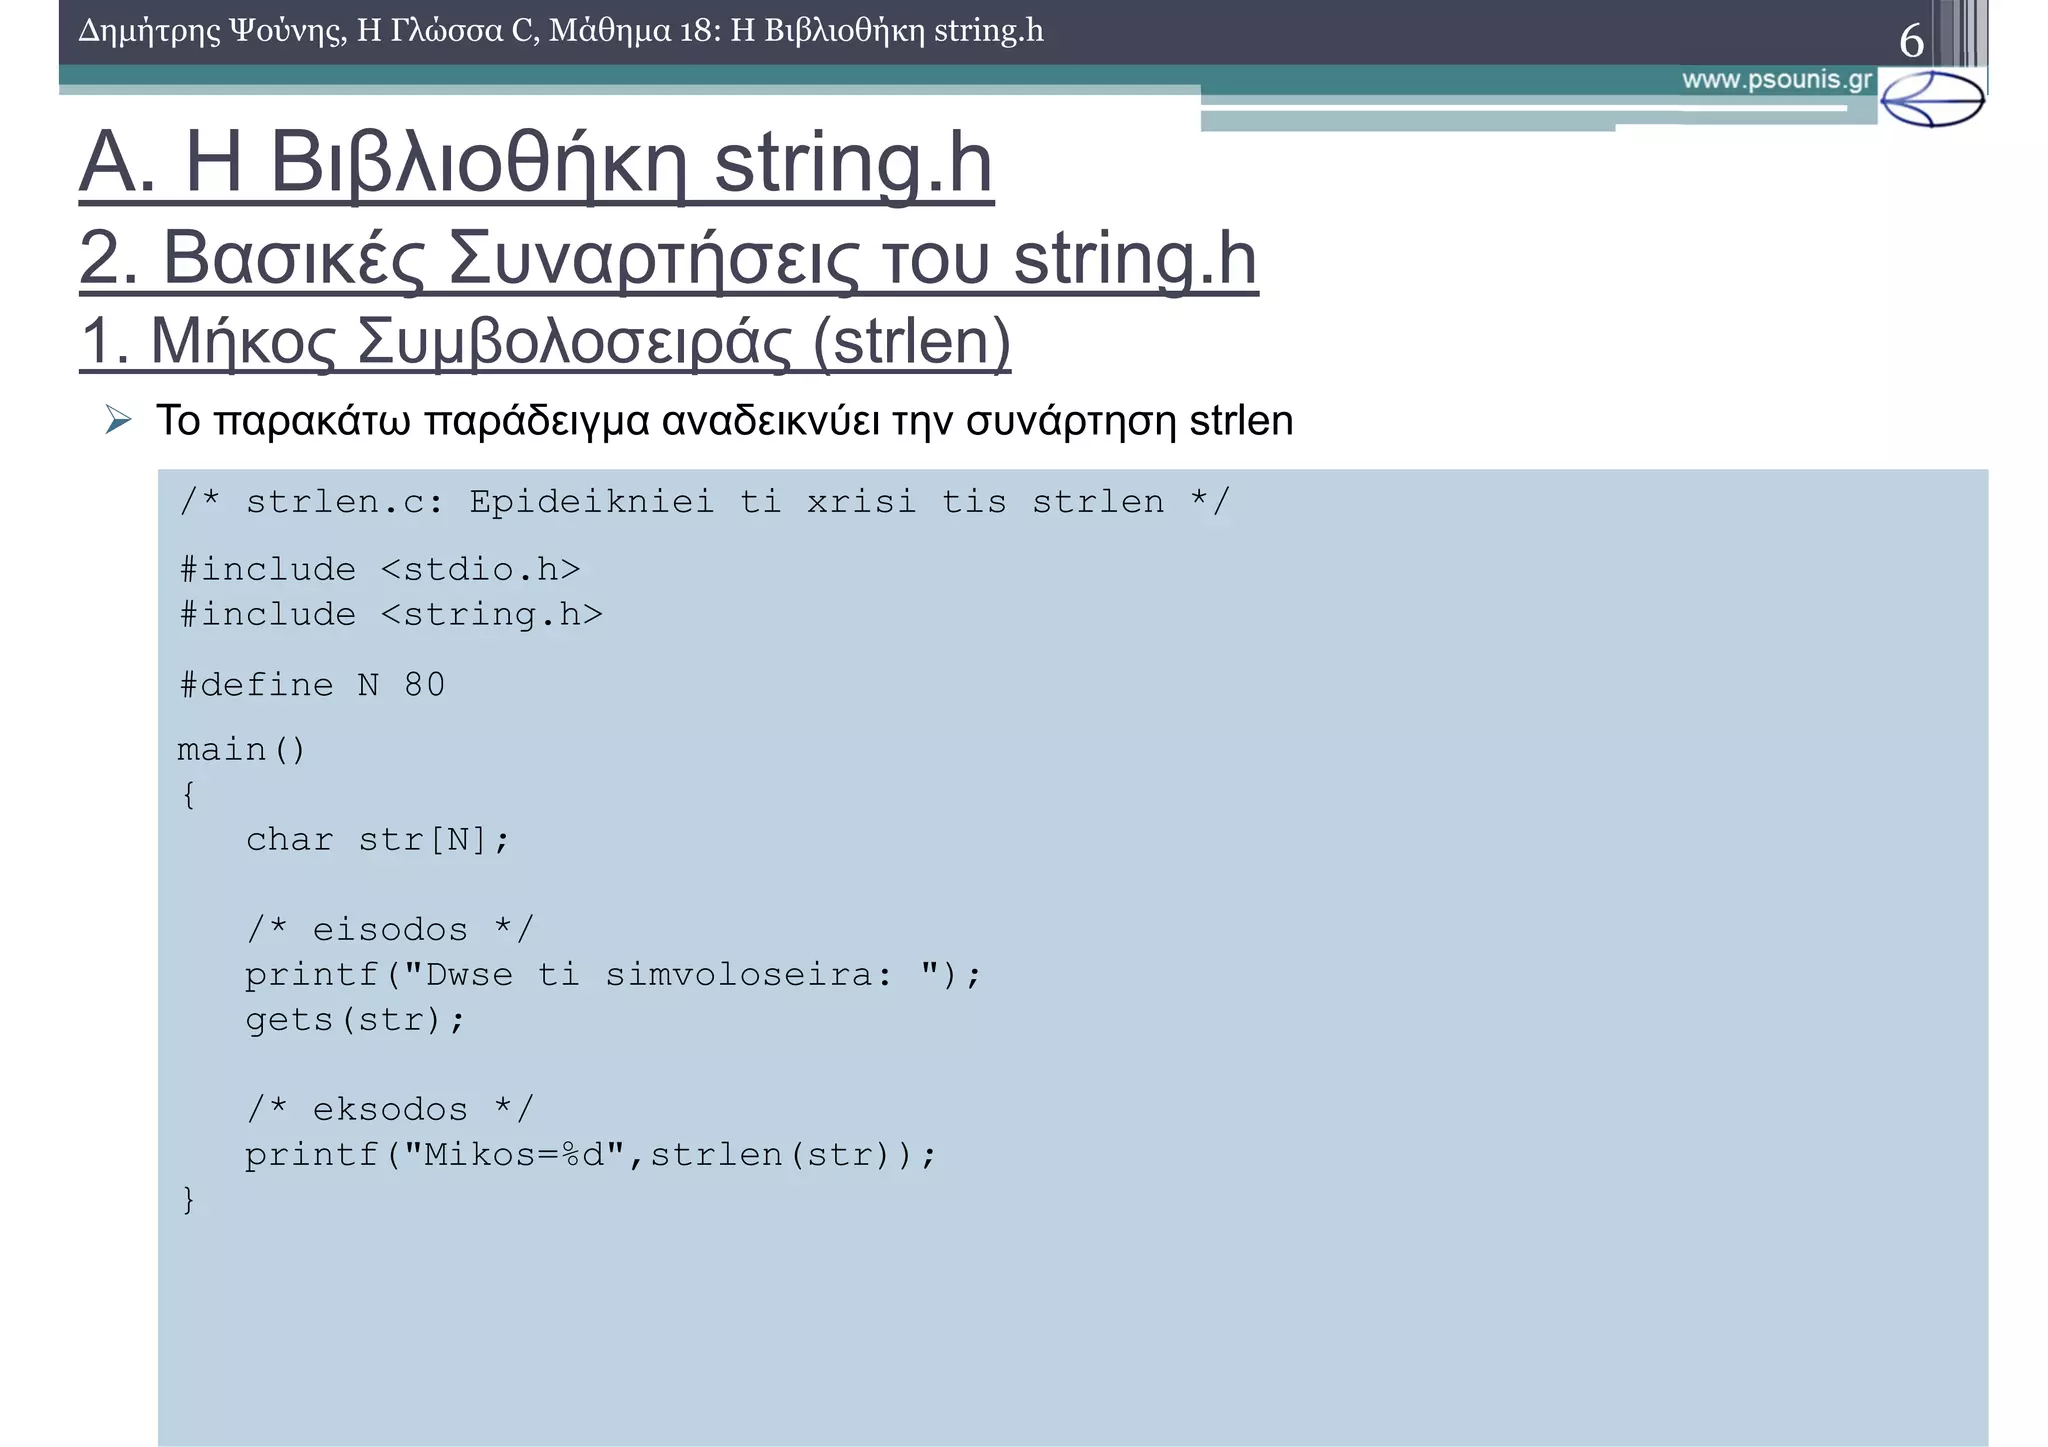Click the #define N 80 line

coord(312,685)
